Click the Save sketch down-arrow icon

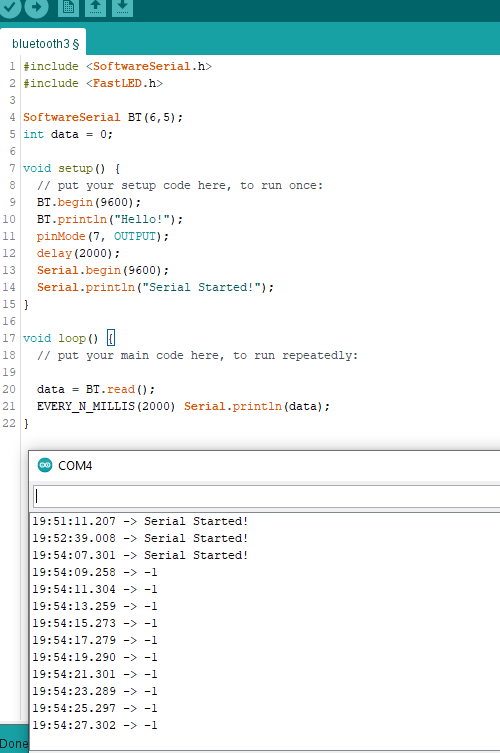coord(122,7)
